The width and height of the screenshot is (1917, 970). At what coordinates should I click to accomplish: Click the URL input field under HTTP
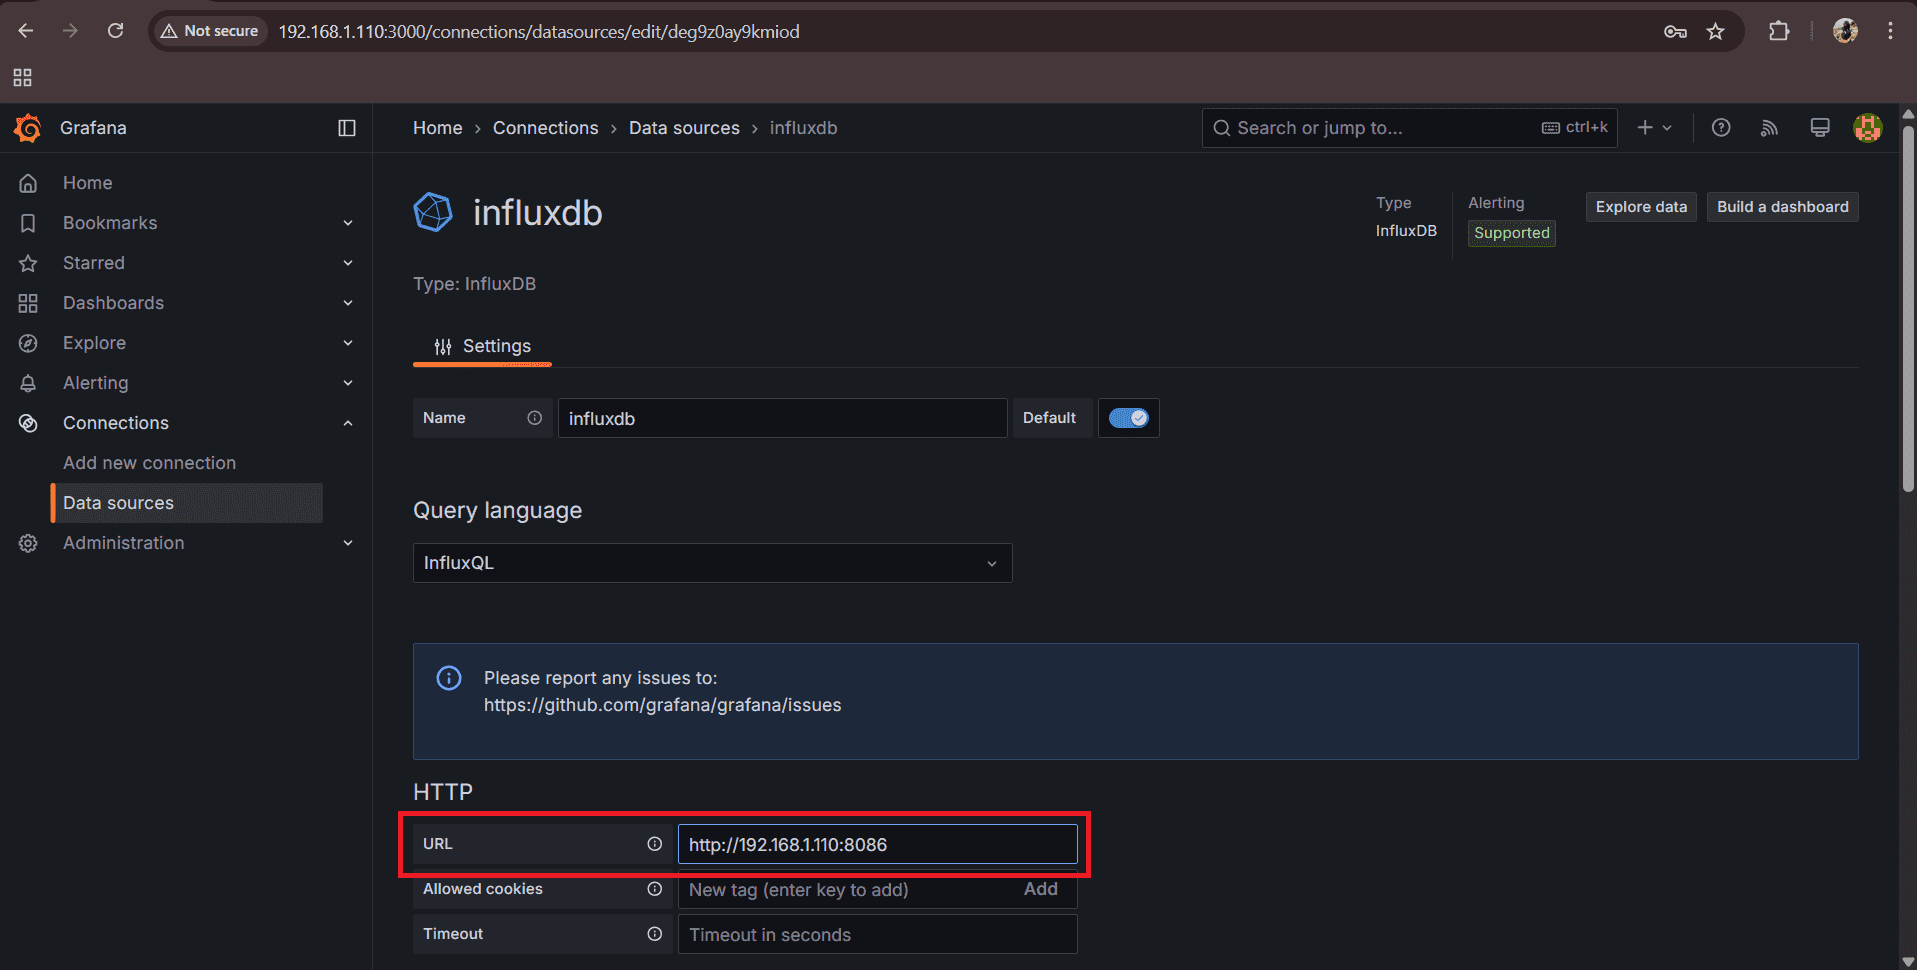pyautogui.click(x=877, y=844)
